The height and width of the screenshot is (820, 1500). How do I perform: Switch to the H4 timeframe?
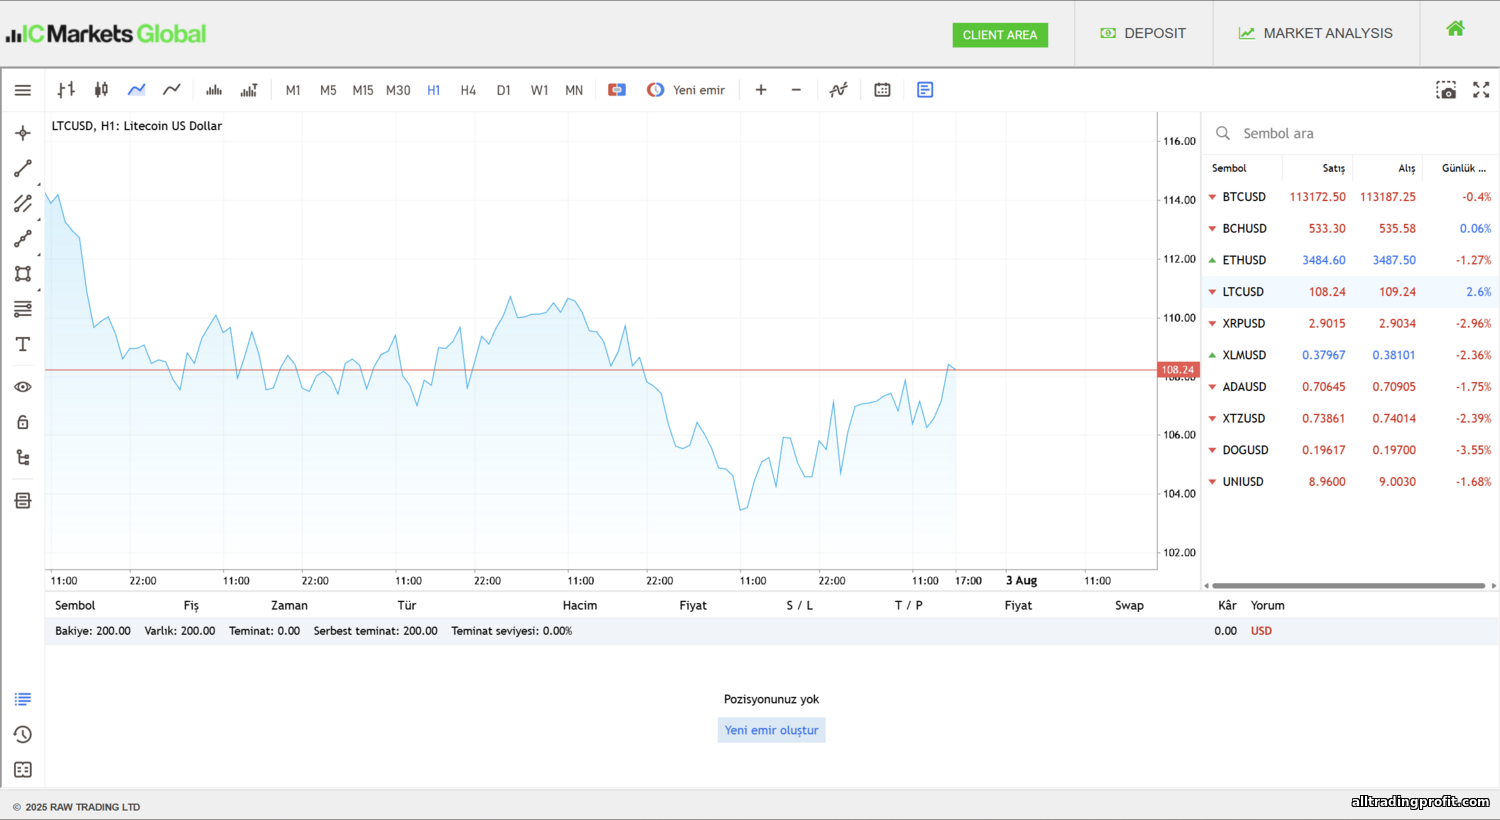click(x=468, y=90)
